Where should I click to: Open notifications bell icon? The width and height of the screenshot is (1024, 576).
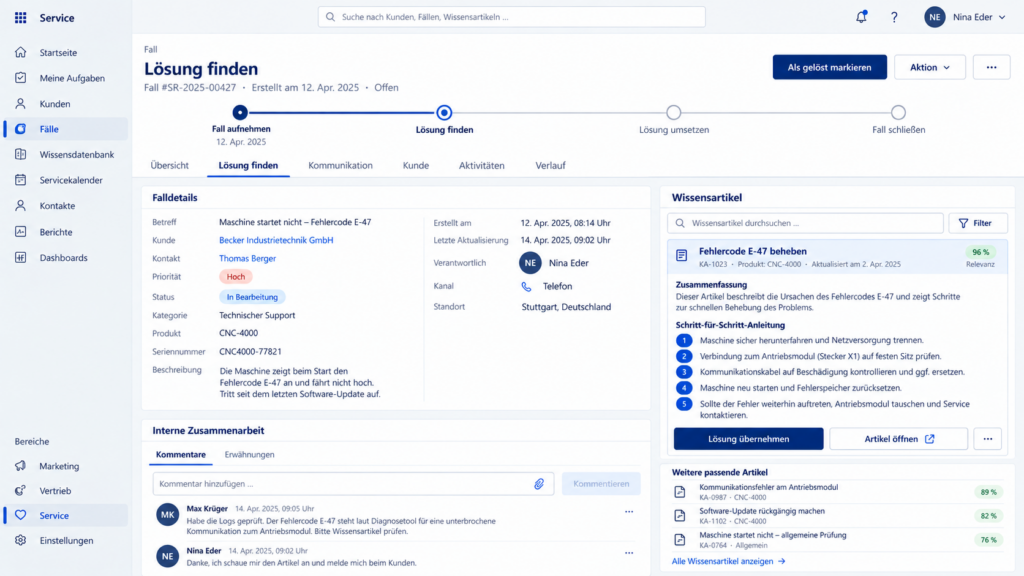861,17
